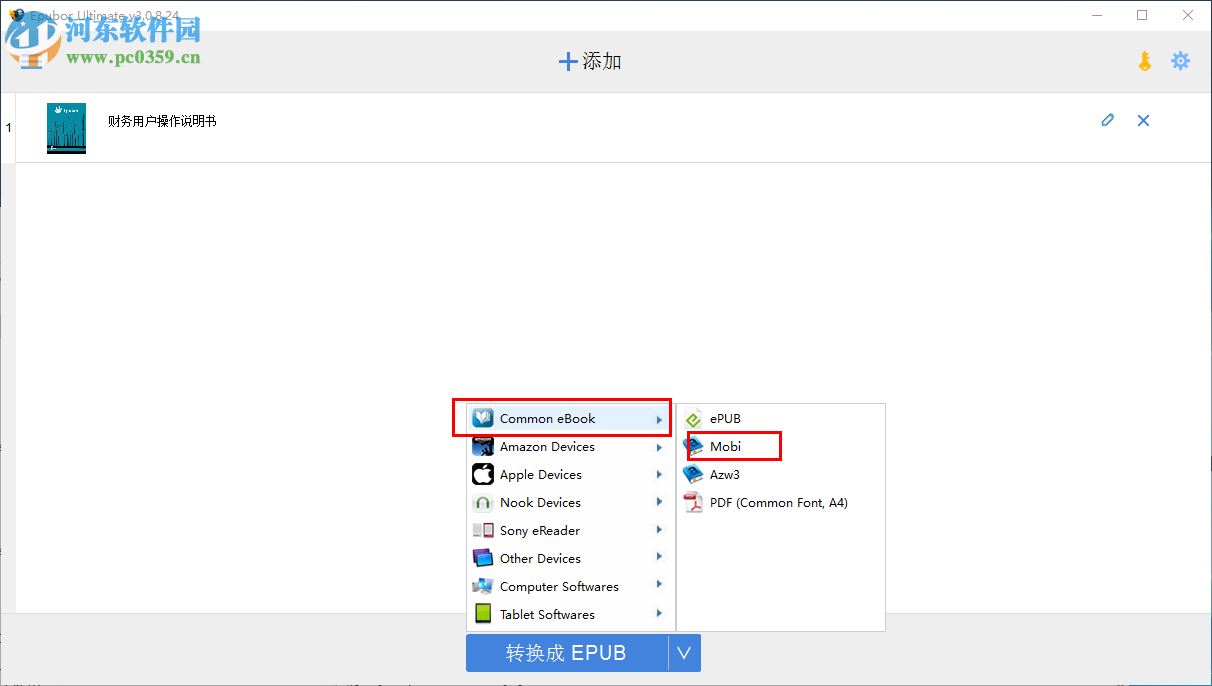Choose Azw3 output format
This screenshot has height=686, width=1212.
click(780, 474)
